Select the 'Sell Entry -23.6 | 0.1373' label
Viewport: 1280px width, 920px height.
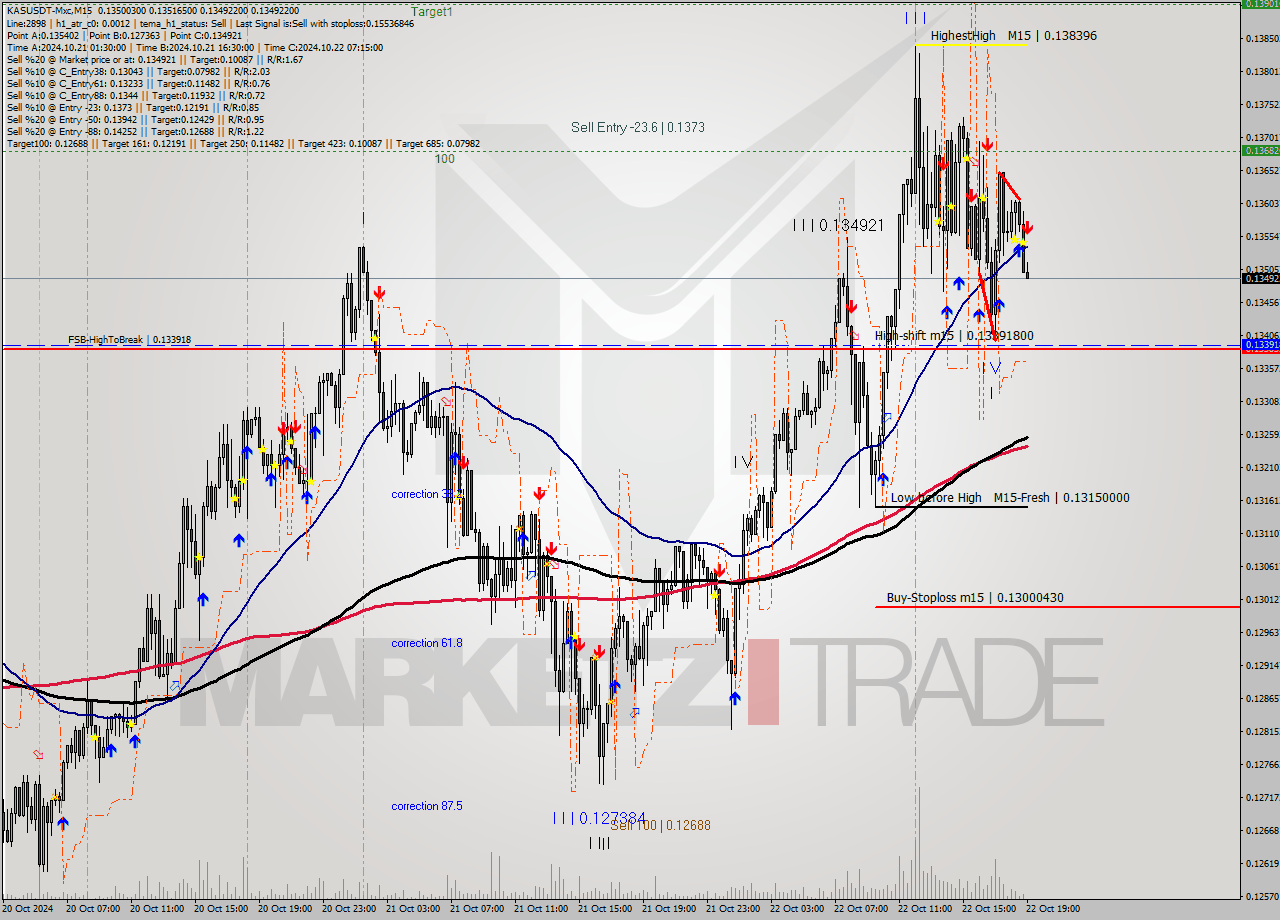(x=638, y=127)
